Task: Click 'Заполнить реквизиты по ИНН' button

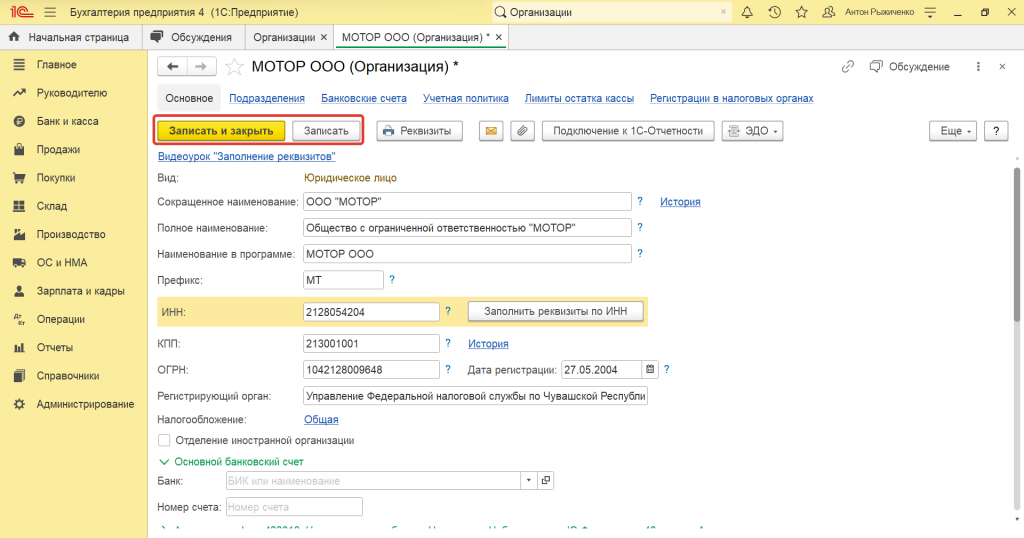Action: [555, 311]
